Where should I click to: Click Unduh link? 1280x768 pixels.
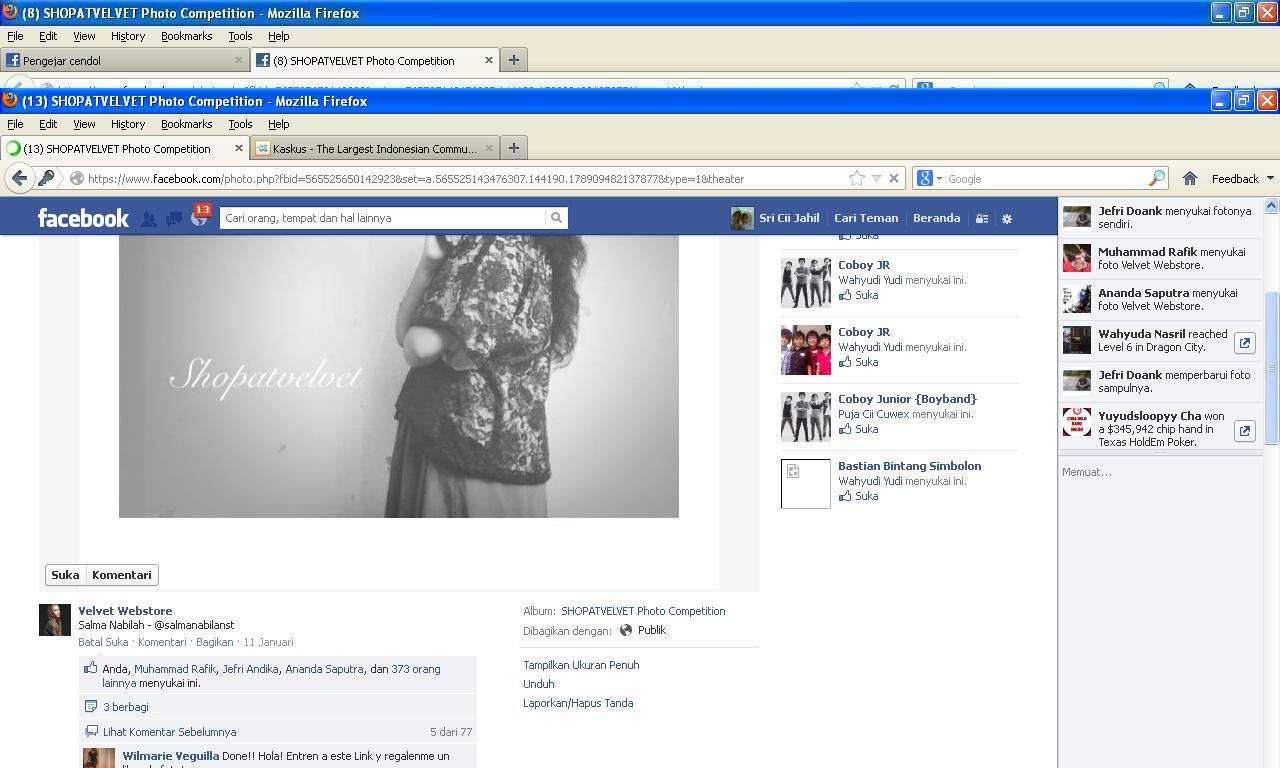coord(538,684)
